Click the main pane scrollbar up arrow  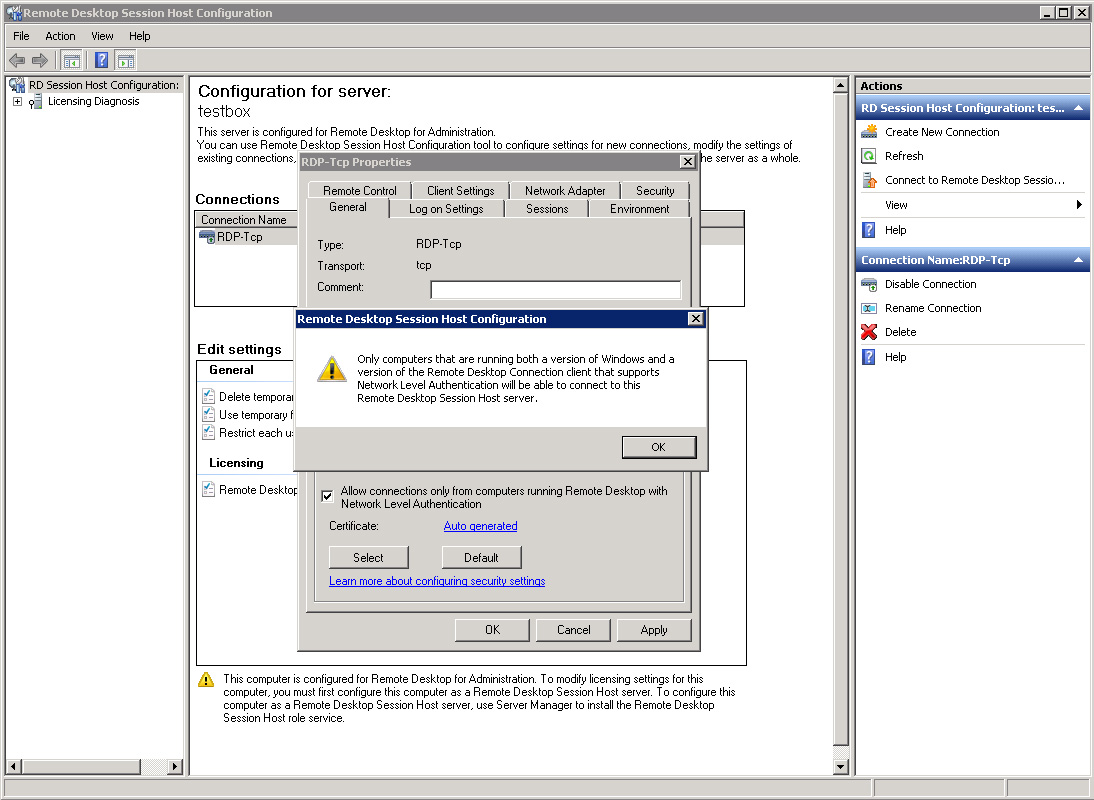coord(841,85)
